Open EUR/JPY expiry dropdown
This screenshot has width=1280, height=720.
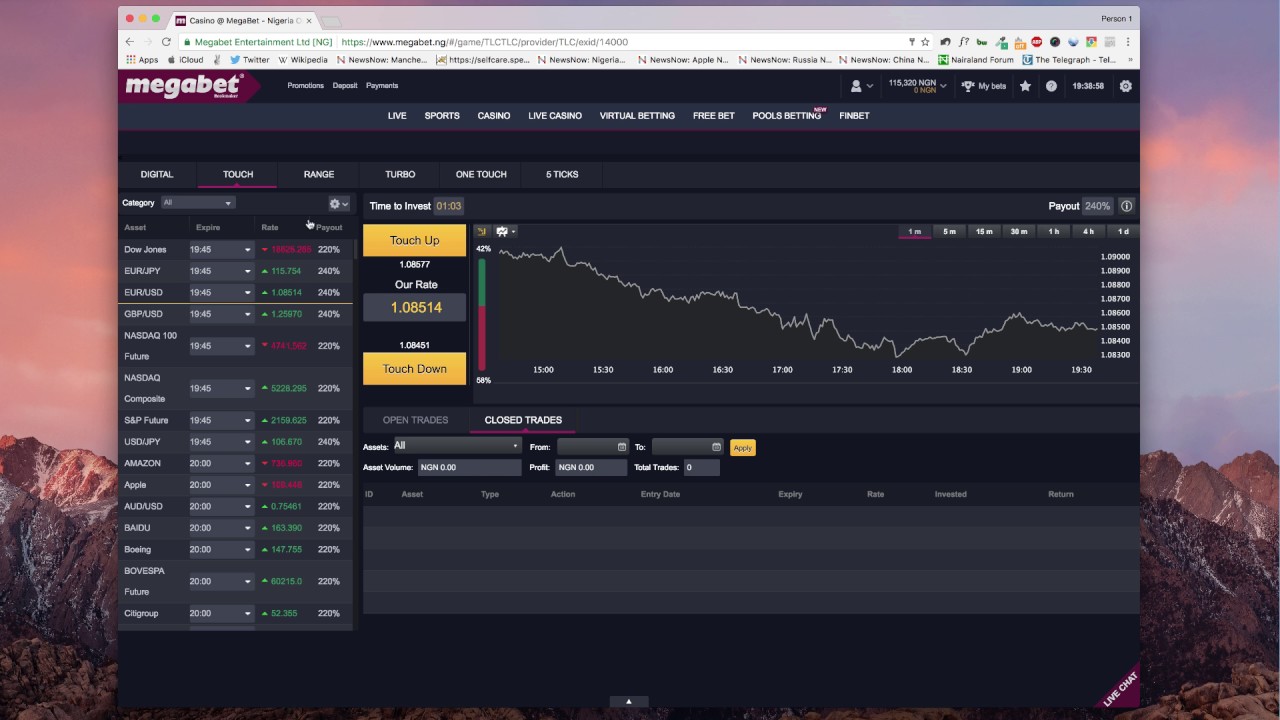pos(221,271)
